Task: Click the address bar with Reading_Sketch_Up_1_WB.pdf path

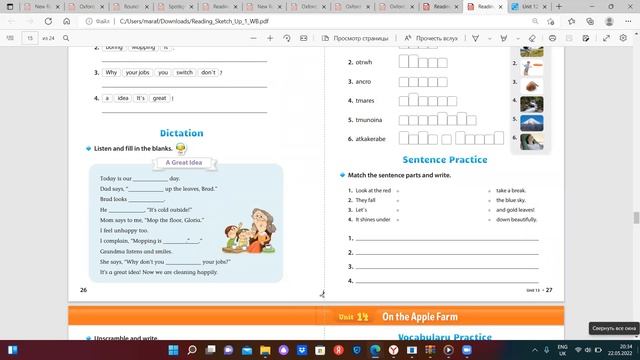Action: [x=194, y=21]
